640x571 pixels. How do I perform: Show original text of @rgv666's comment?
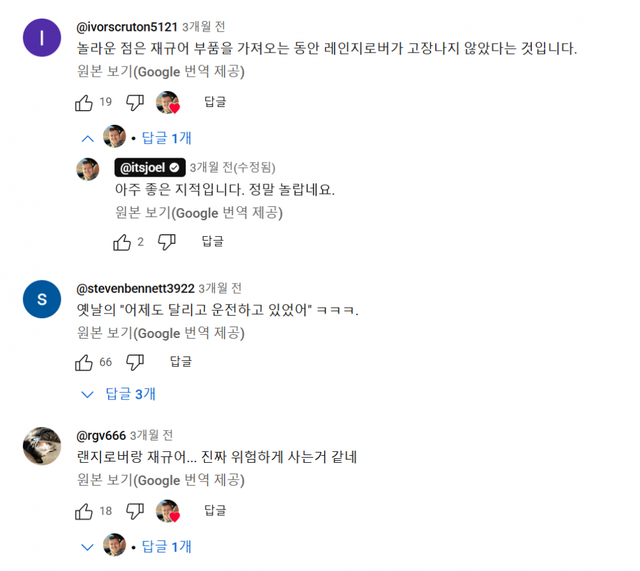(159, 480)
